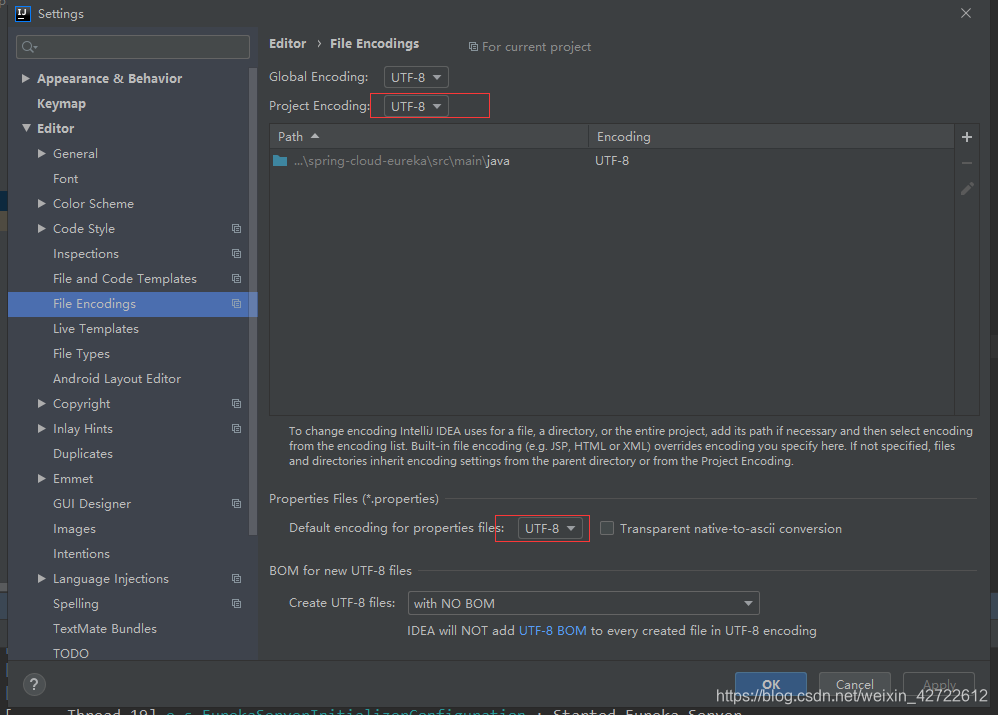Click the folder icon on the java path row
This screenshot has height=715, width=998.
pyautogui.click(x=280, y=160)
